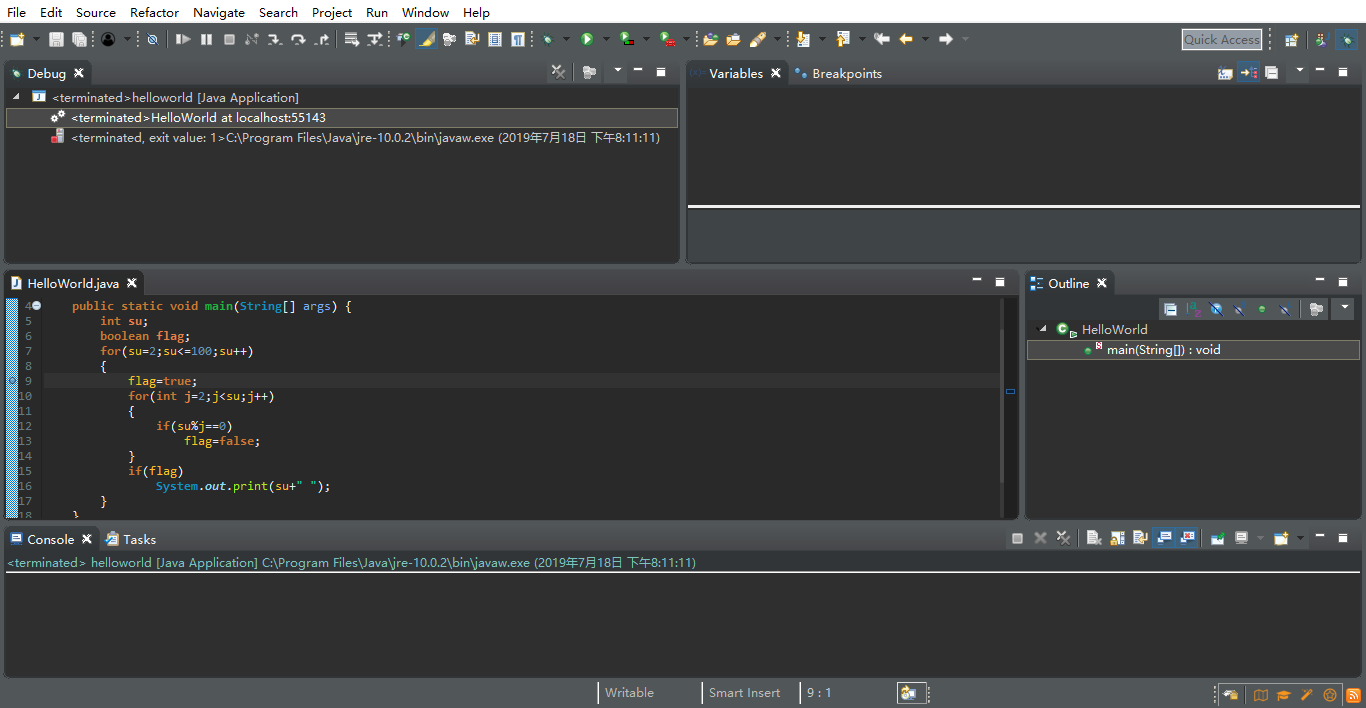1366x708 pixels.
Task: Click the Step Return icon
Action: pos(321,39)
